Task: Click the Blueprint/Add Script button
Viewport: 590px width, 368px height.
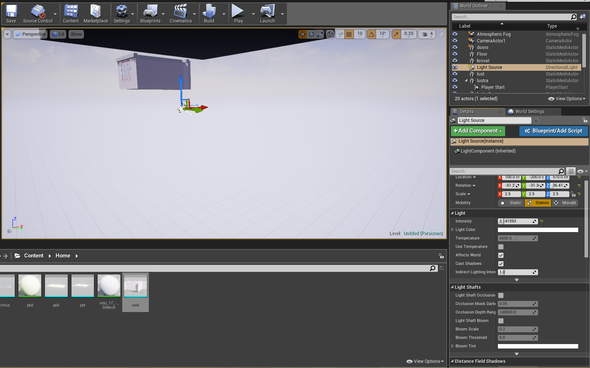Action: tap(554, 131)
